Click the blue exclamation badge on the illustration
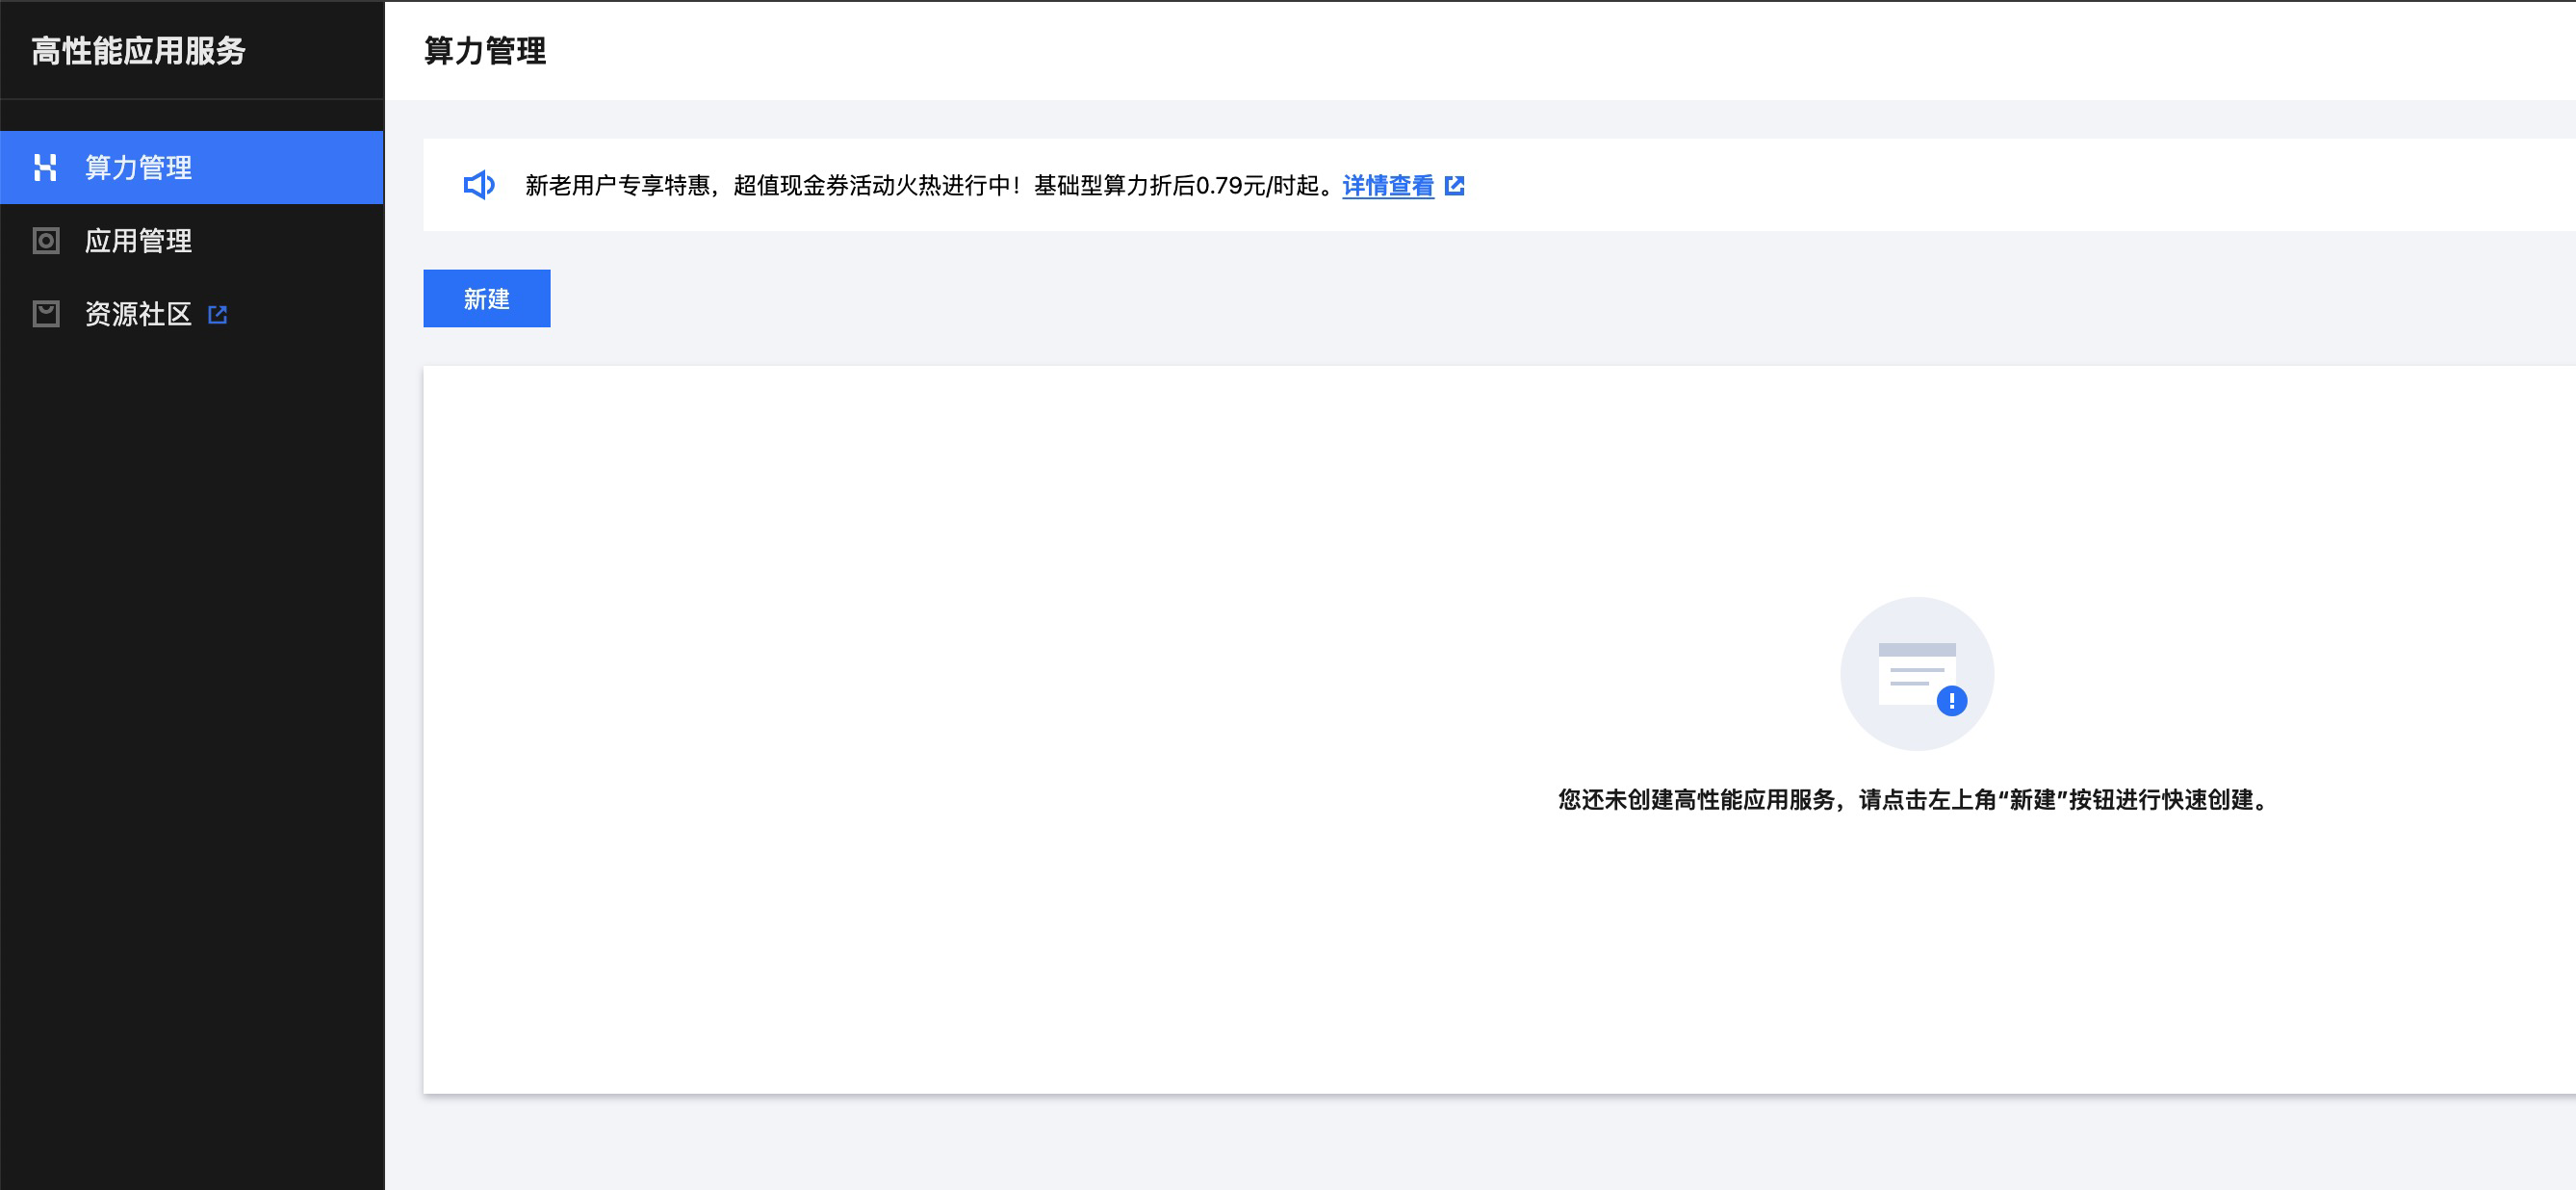The image size is (2576, 1190). point(1951,701)
